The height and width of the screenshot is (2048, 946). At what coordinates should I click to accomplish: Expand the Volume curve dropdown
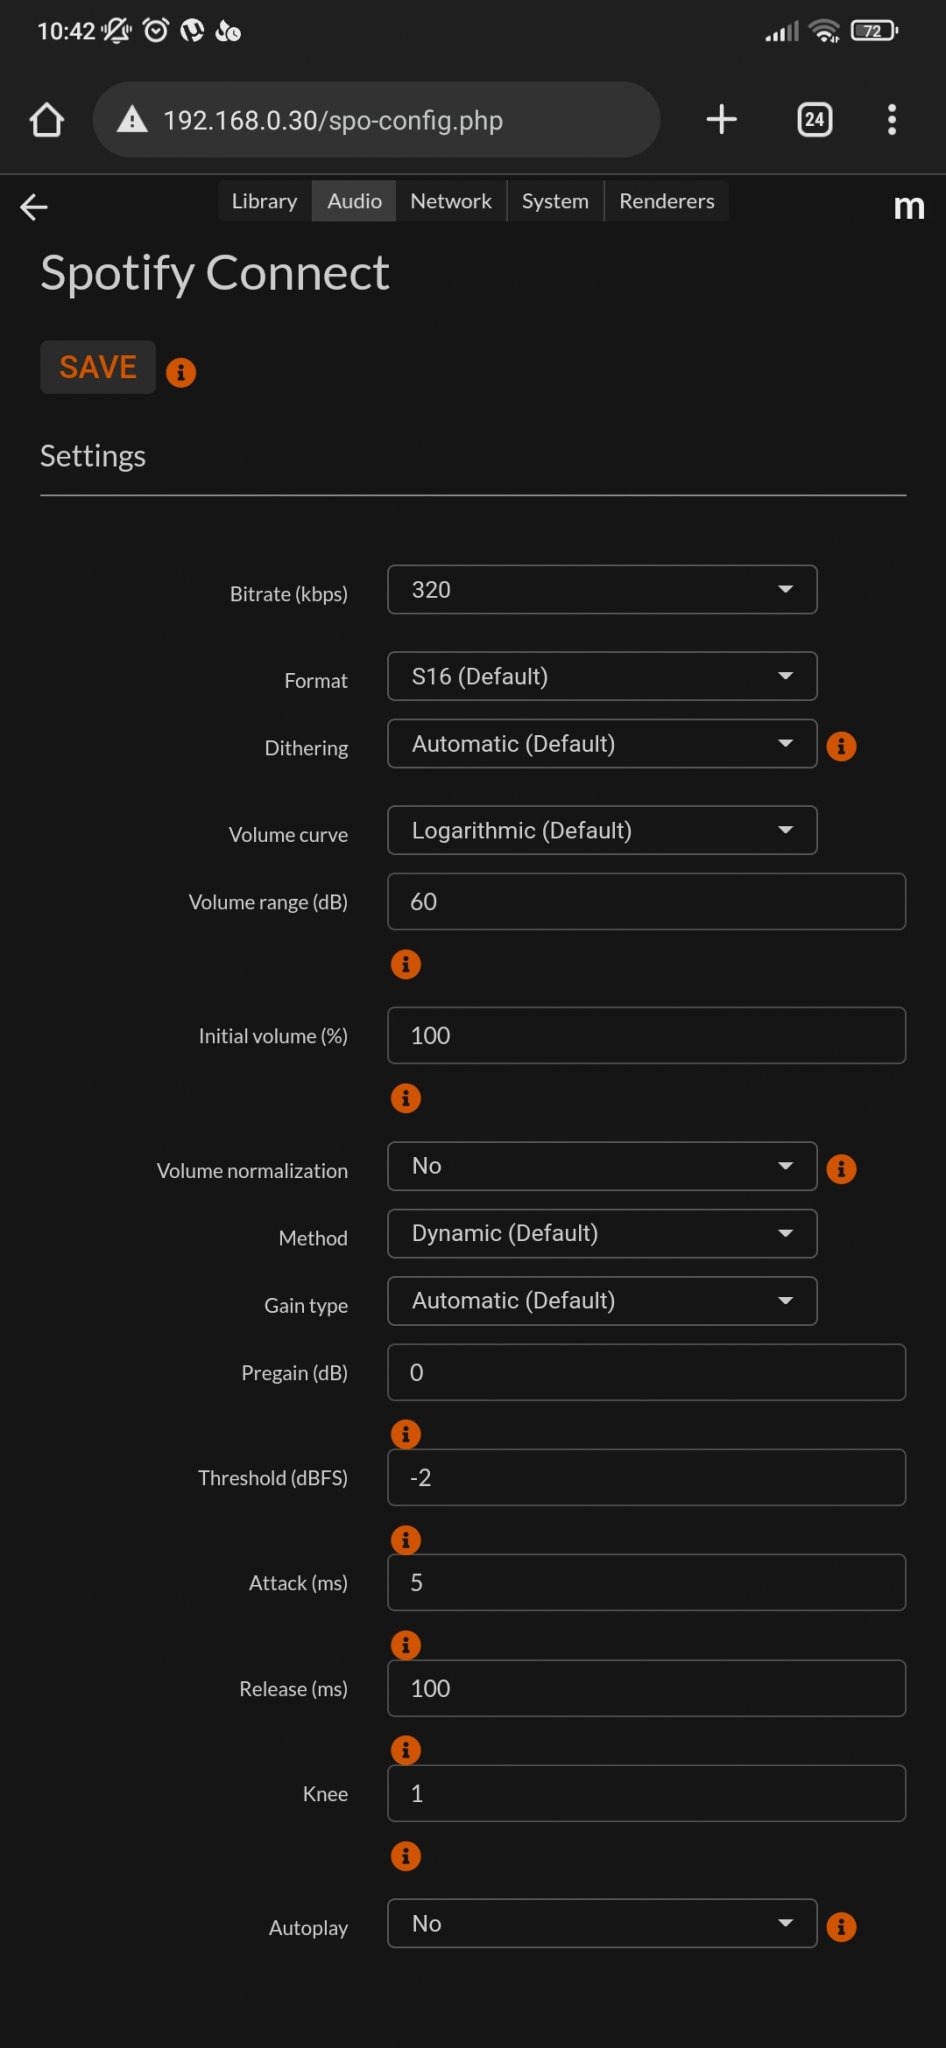[x=602, y=830]
